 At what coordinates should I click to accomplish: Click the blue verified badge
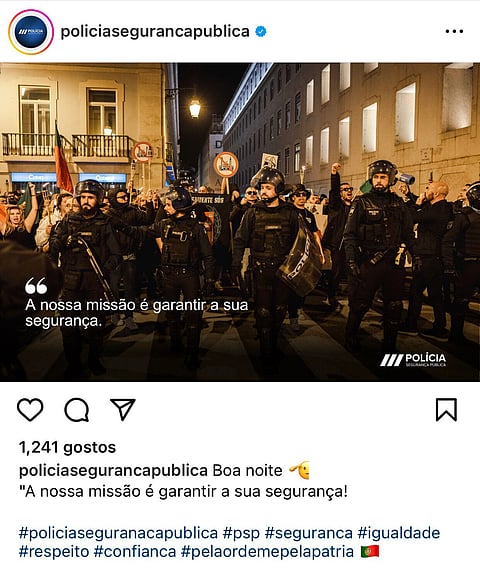coord(260,32)
